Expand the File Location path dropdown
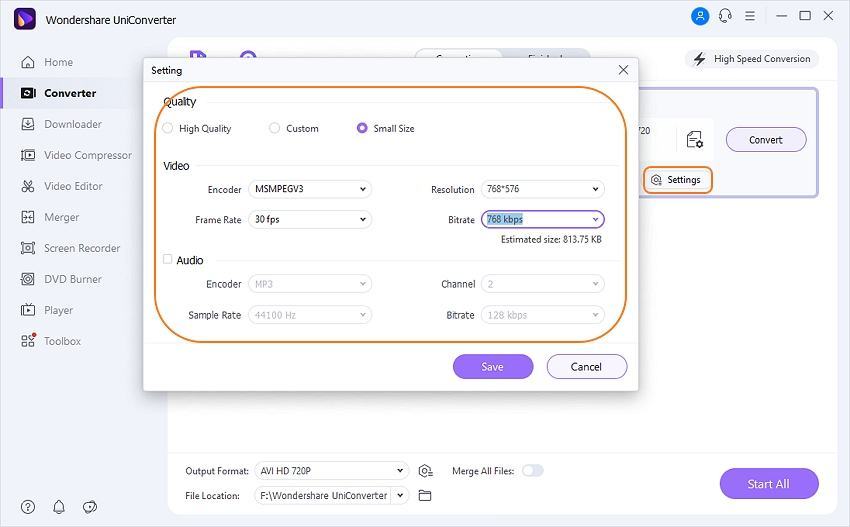 pyautogui.click(x=400, y=496)
